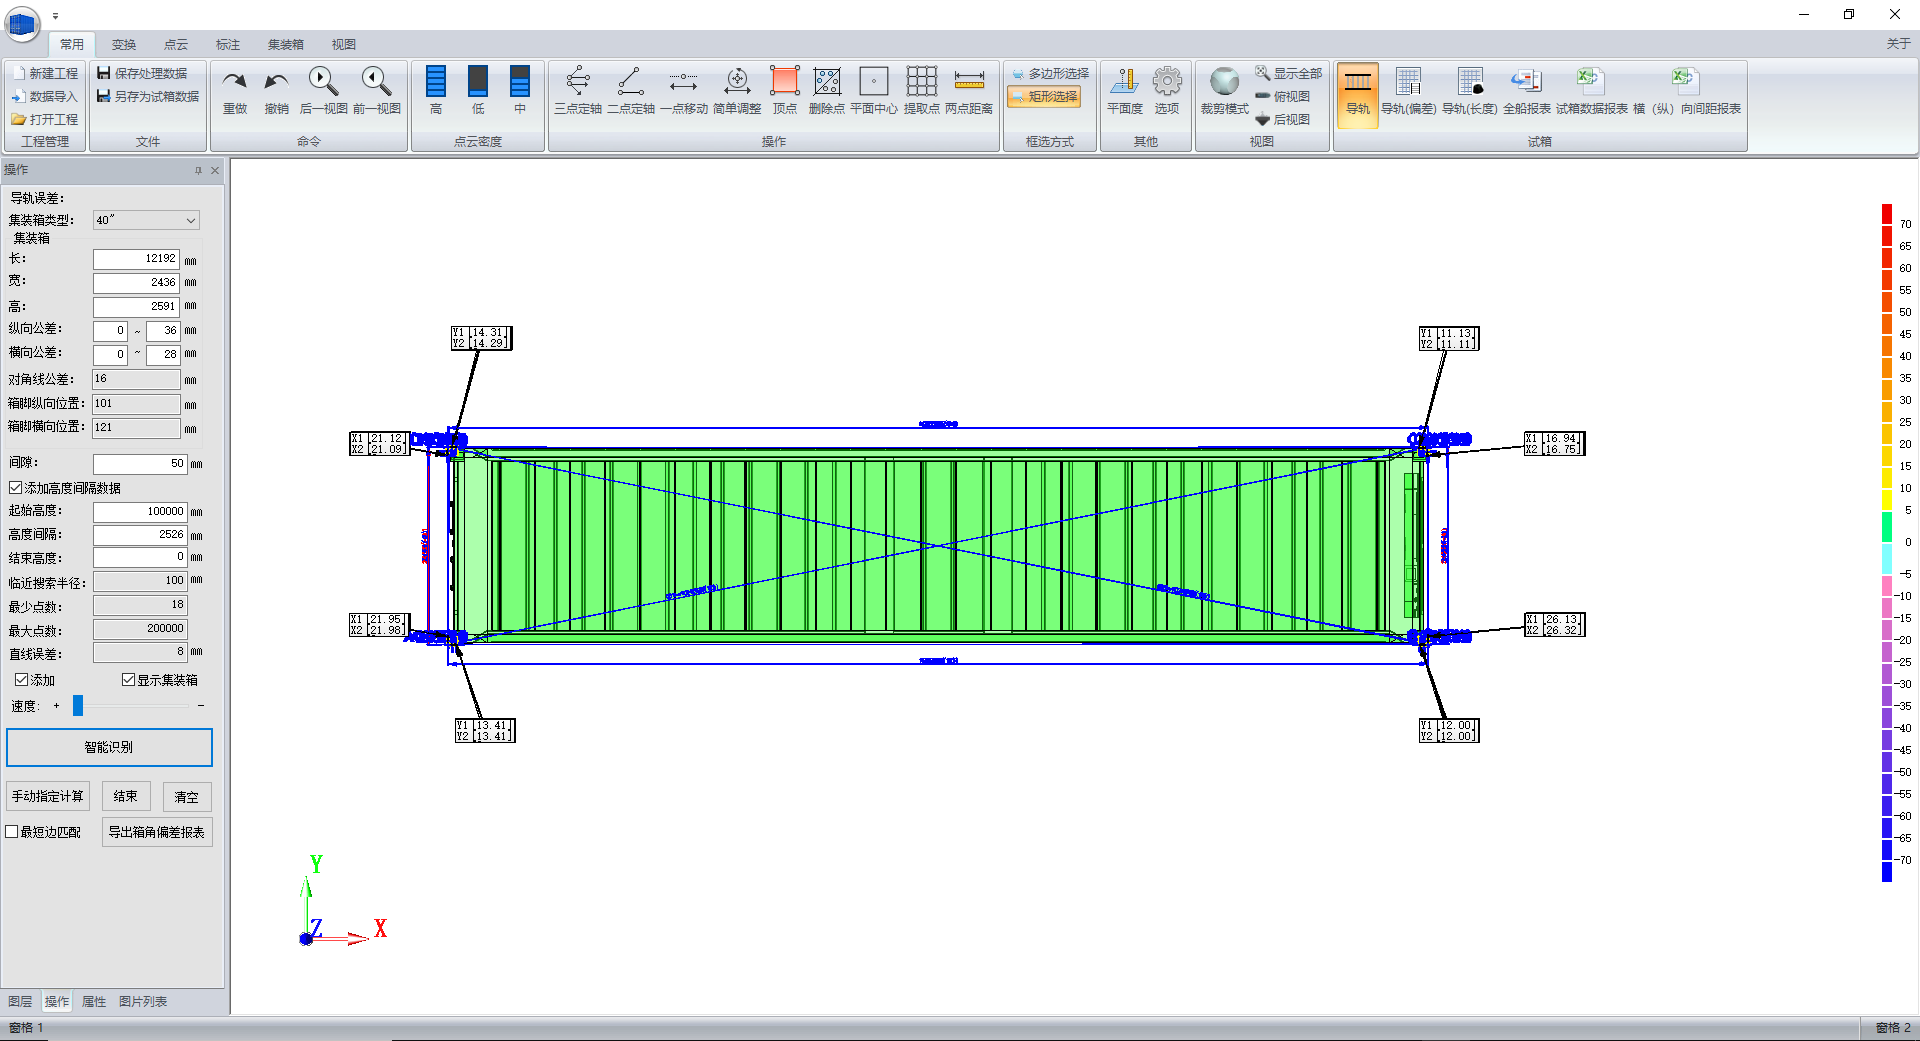Viewport: 1920px width, 1041px height.
Task: Toggle 添加高度间隔数据 checkbox
Action: [16, 488]
